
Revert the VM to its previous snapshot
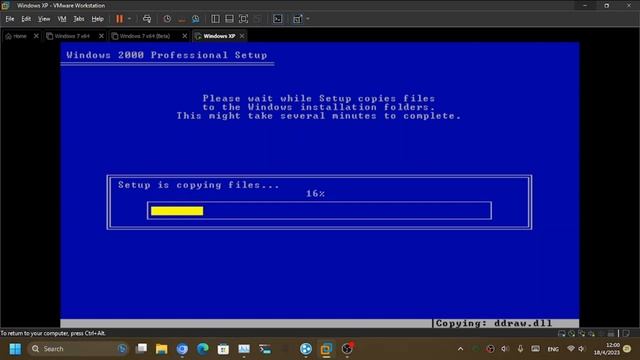coord(182,19)
